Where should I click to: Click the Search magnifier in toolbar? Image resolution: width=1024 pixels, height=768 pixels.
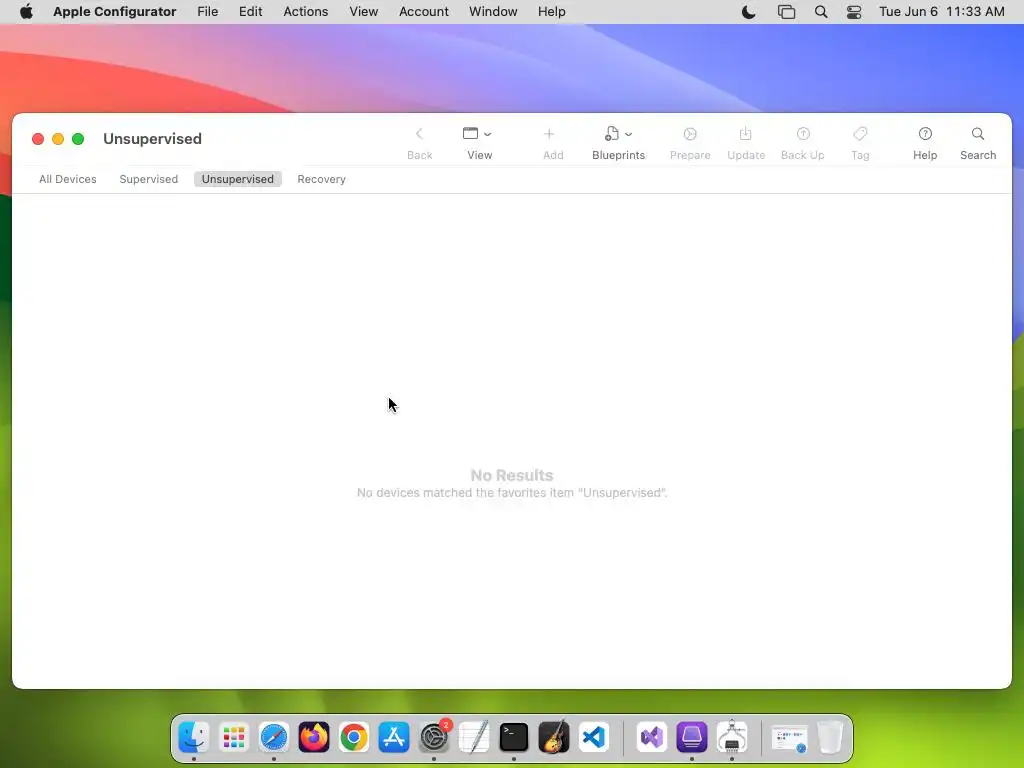(978, 134)
